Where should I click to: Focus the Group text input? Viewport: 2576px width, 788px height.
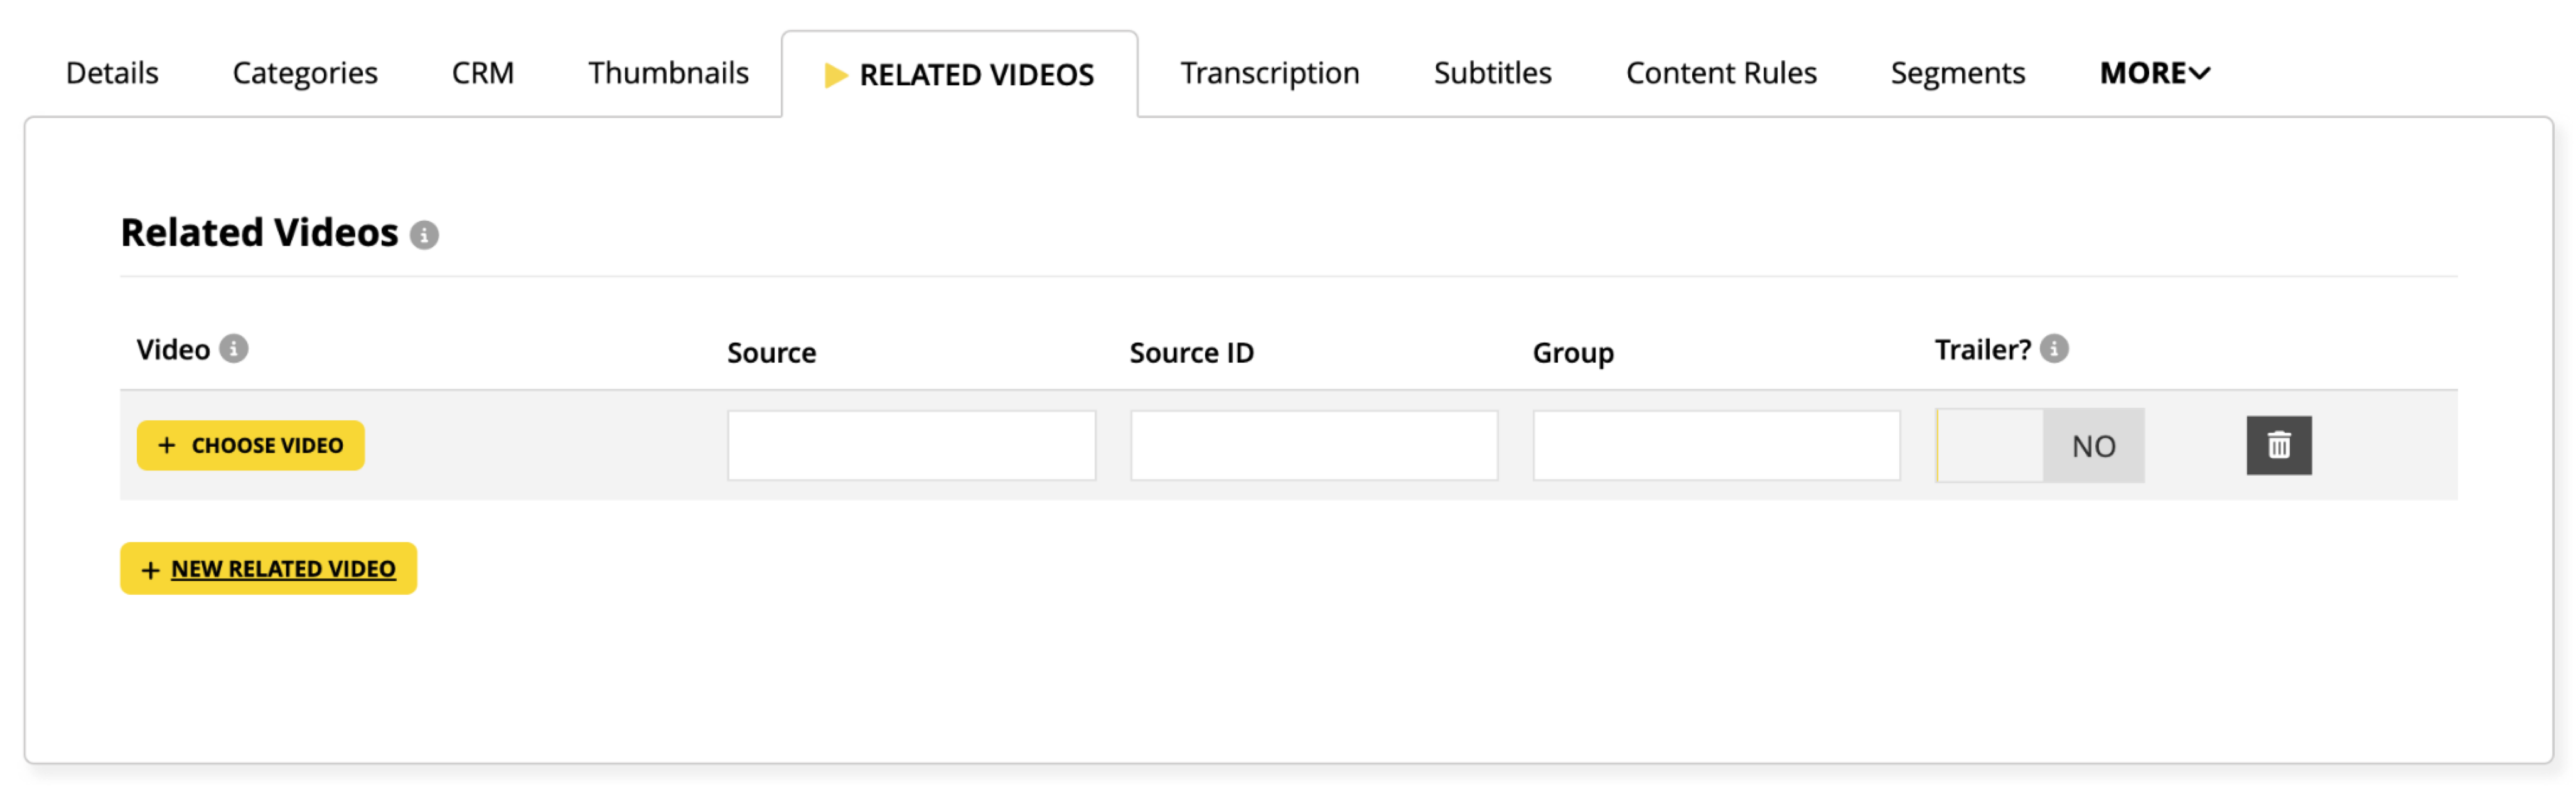point(1715,445)
